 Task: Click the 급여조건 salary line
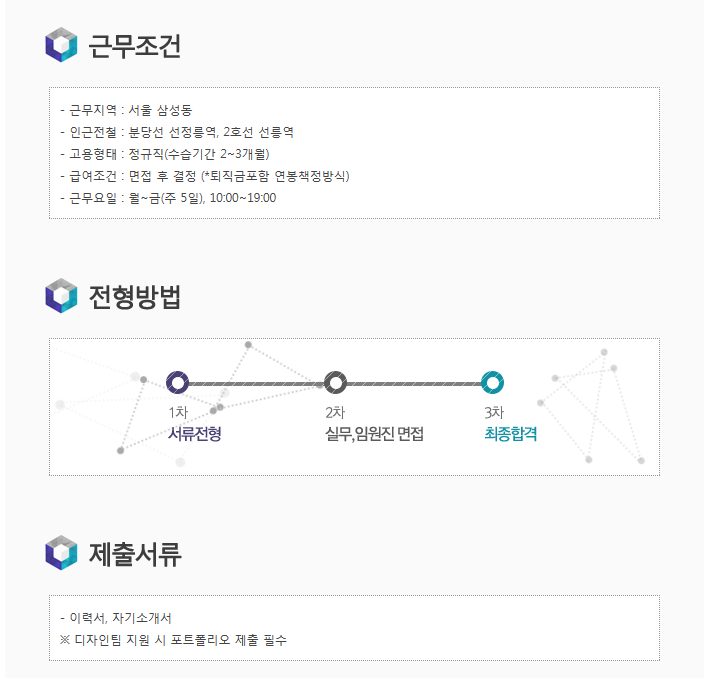(x=205, y=176)
